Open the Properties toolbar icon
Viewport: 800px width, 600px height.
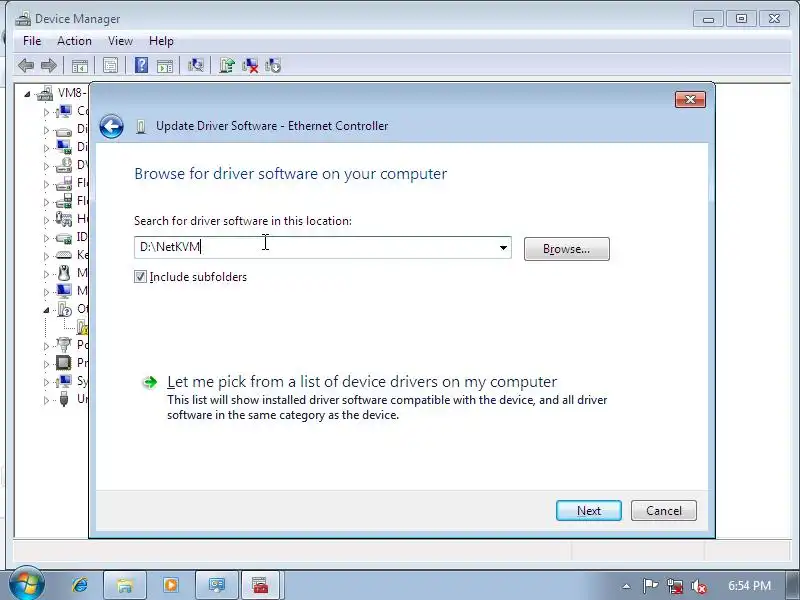pyautogui.click(x=110, y=65)
